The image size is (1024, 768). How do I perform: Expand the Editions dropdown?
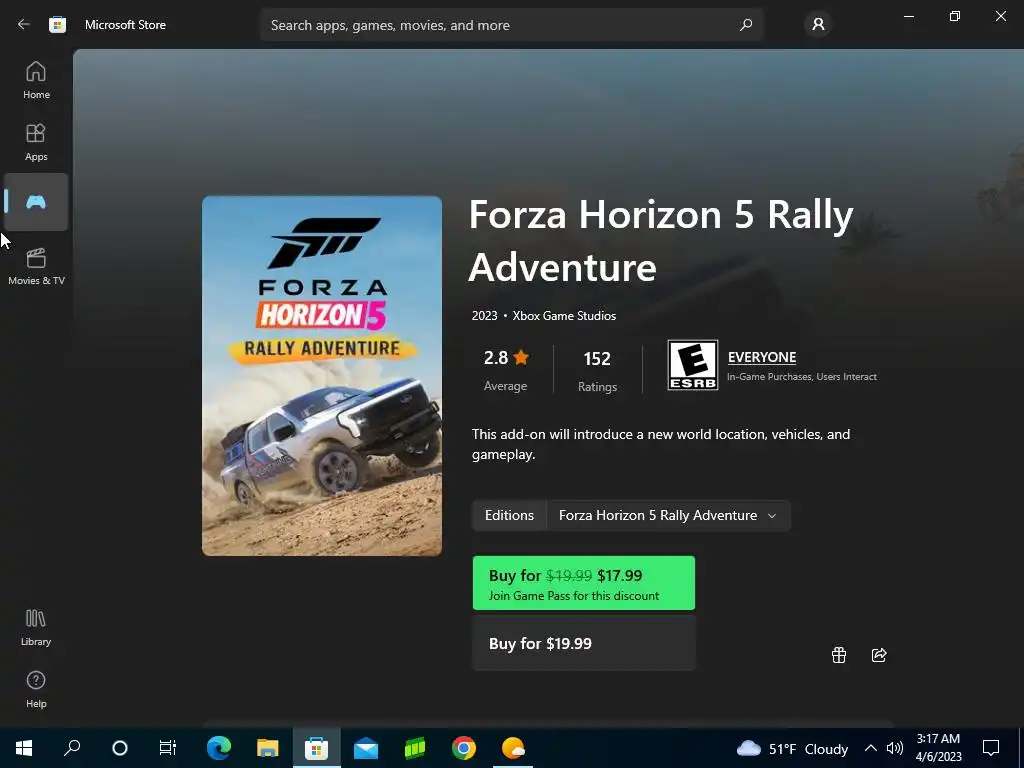(x=667, y=515)
